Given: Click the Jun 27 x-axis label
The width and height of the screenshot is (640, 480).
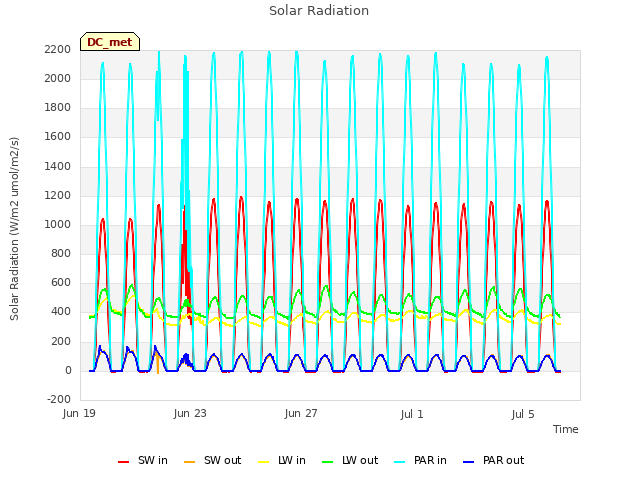Looking at the screenshot, I should coord(301,413).
